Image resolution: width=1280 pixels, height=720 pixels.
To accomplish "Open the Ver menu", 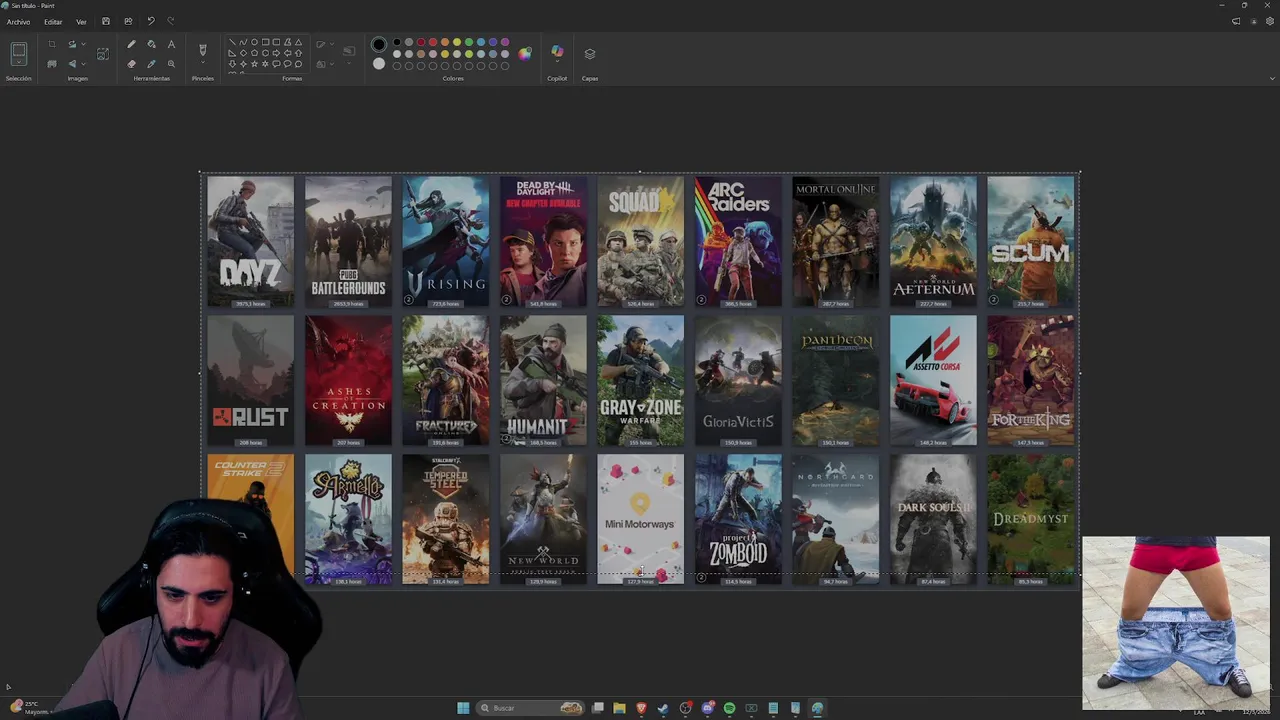I will [x=81, y=22].
